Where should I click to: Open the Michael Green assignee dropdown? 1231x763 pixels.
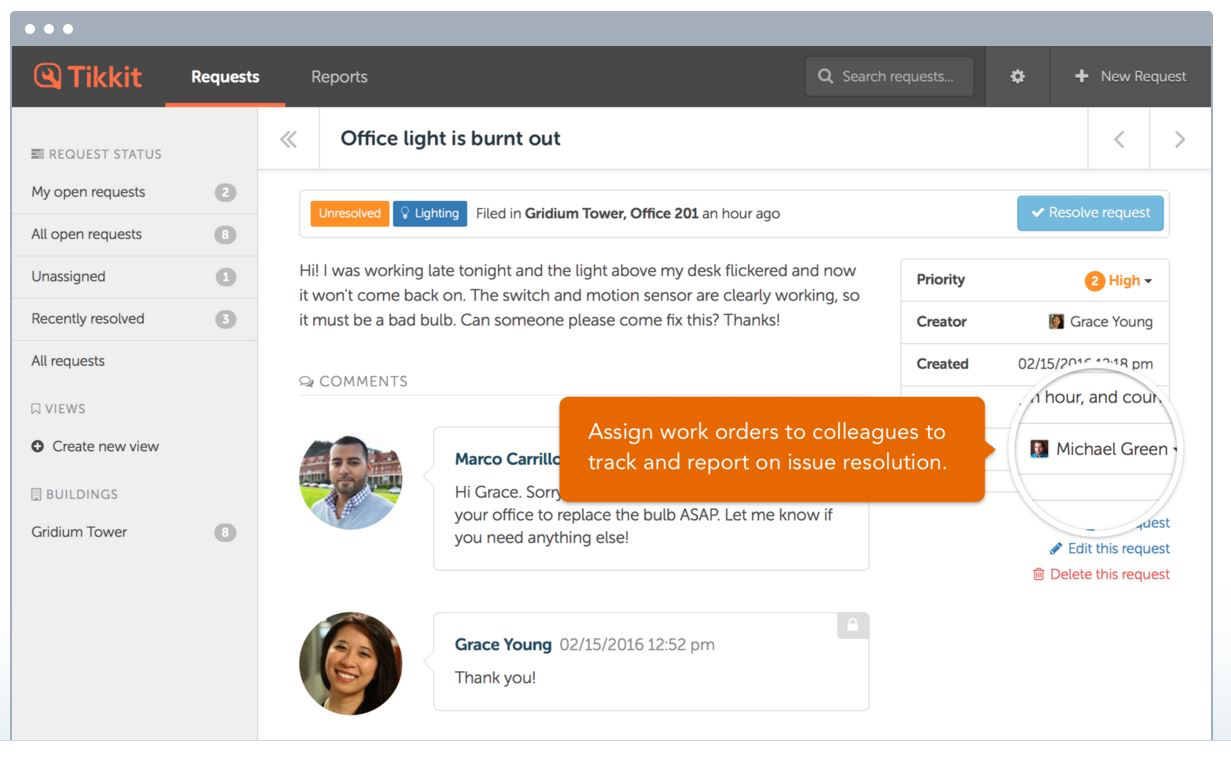point(1104,449)
